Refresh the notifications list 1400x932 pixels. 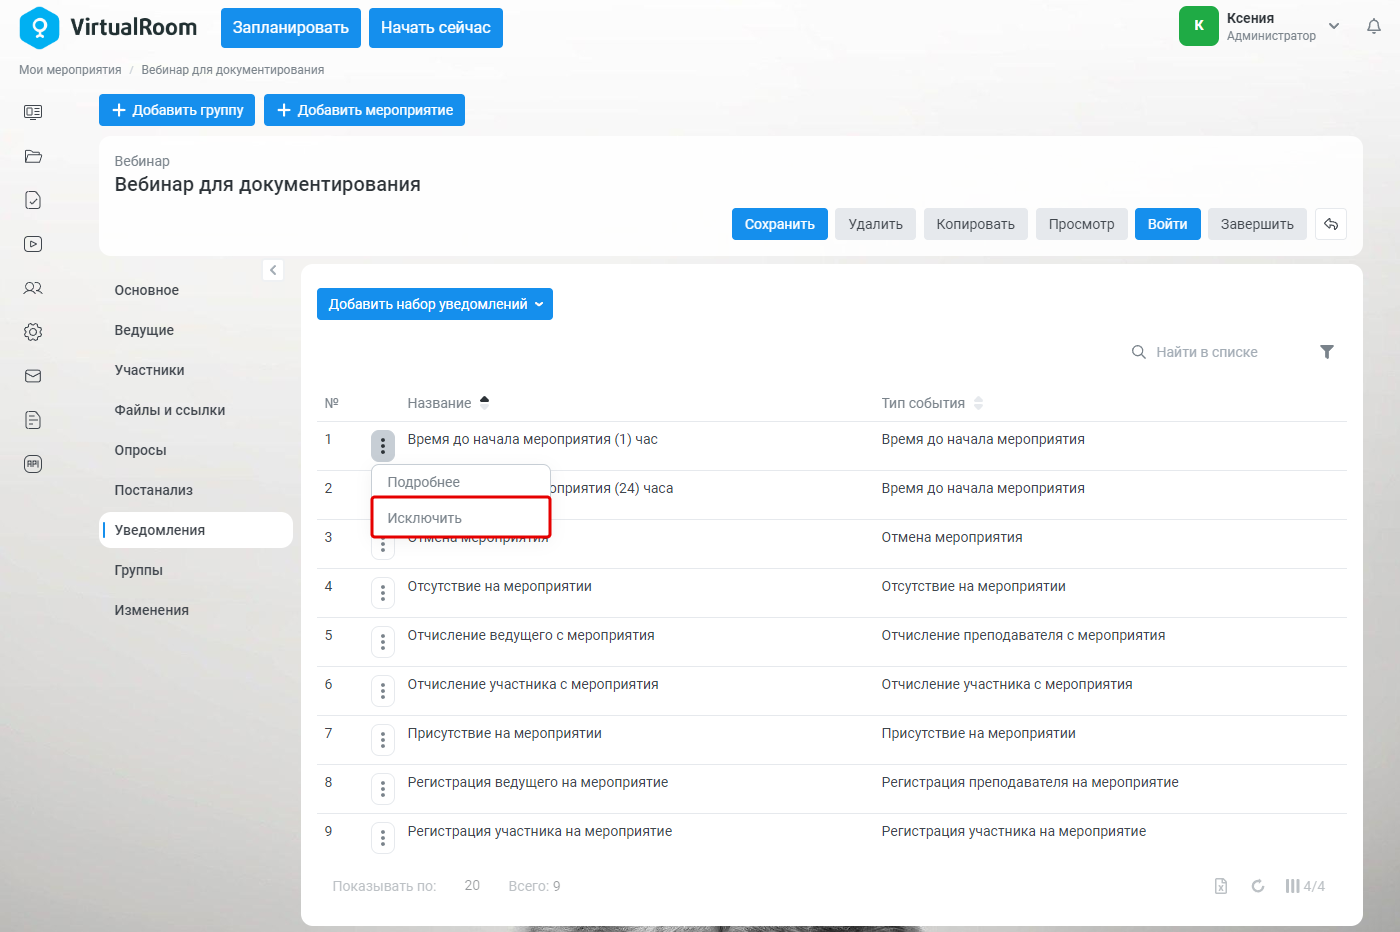coord(1258,886)
